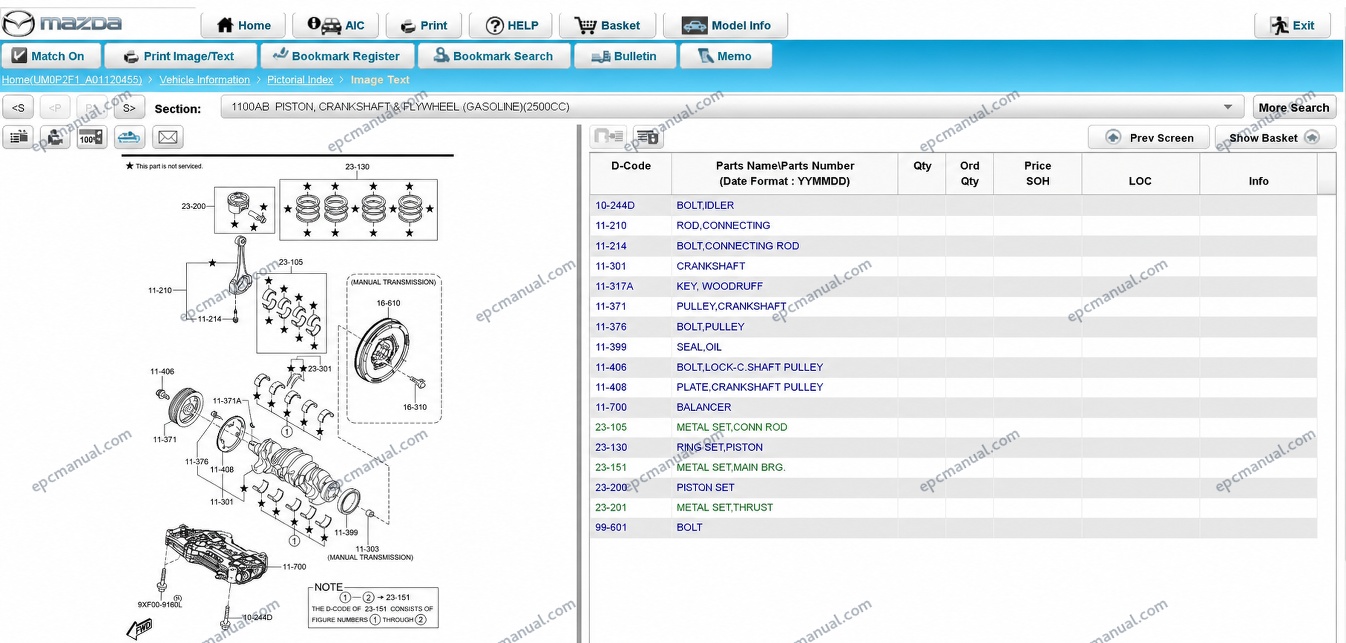Click the Mazda logo
Viewport: 1346px width, 643px height.
click(x=62, y=23)
